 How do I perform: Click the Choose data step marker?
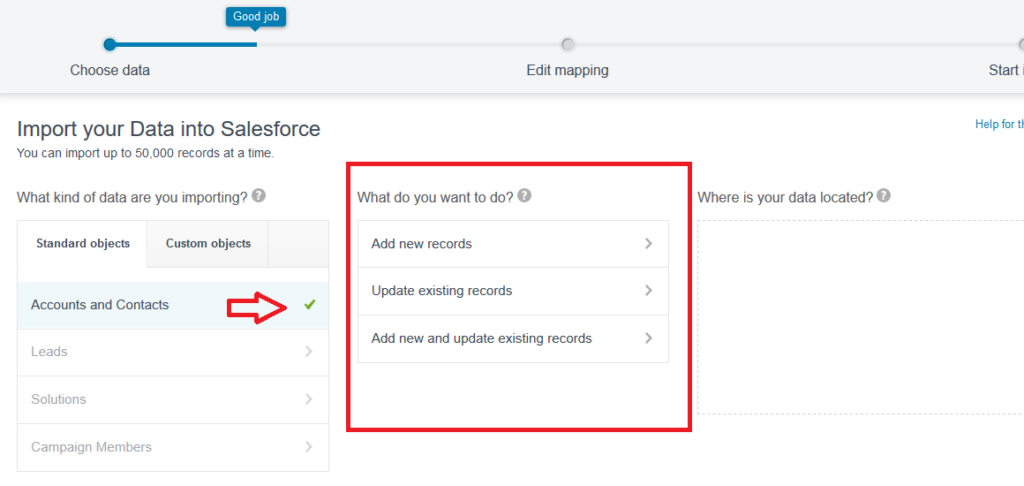point(110,44)
